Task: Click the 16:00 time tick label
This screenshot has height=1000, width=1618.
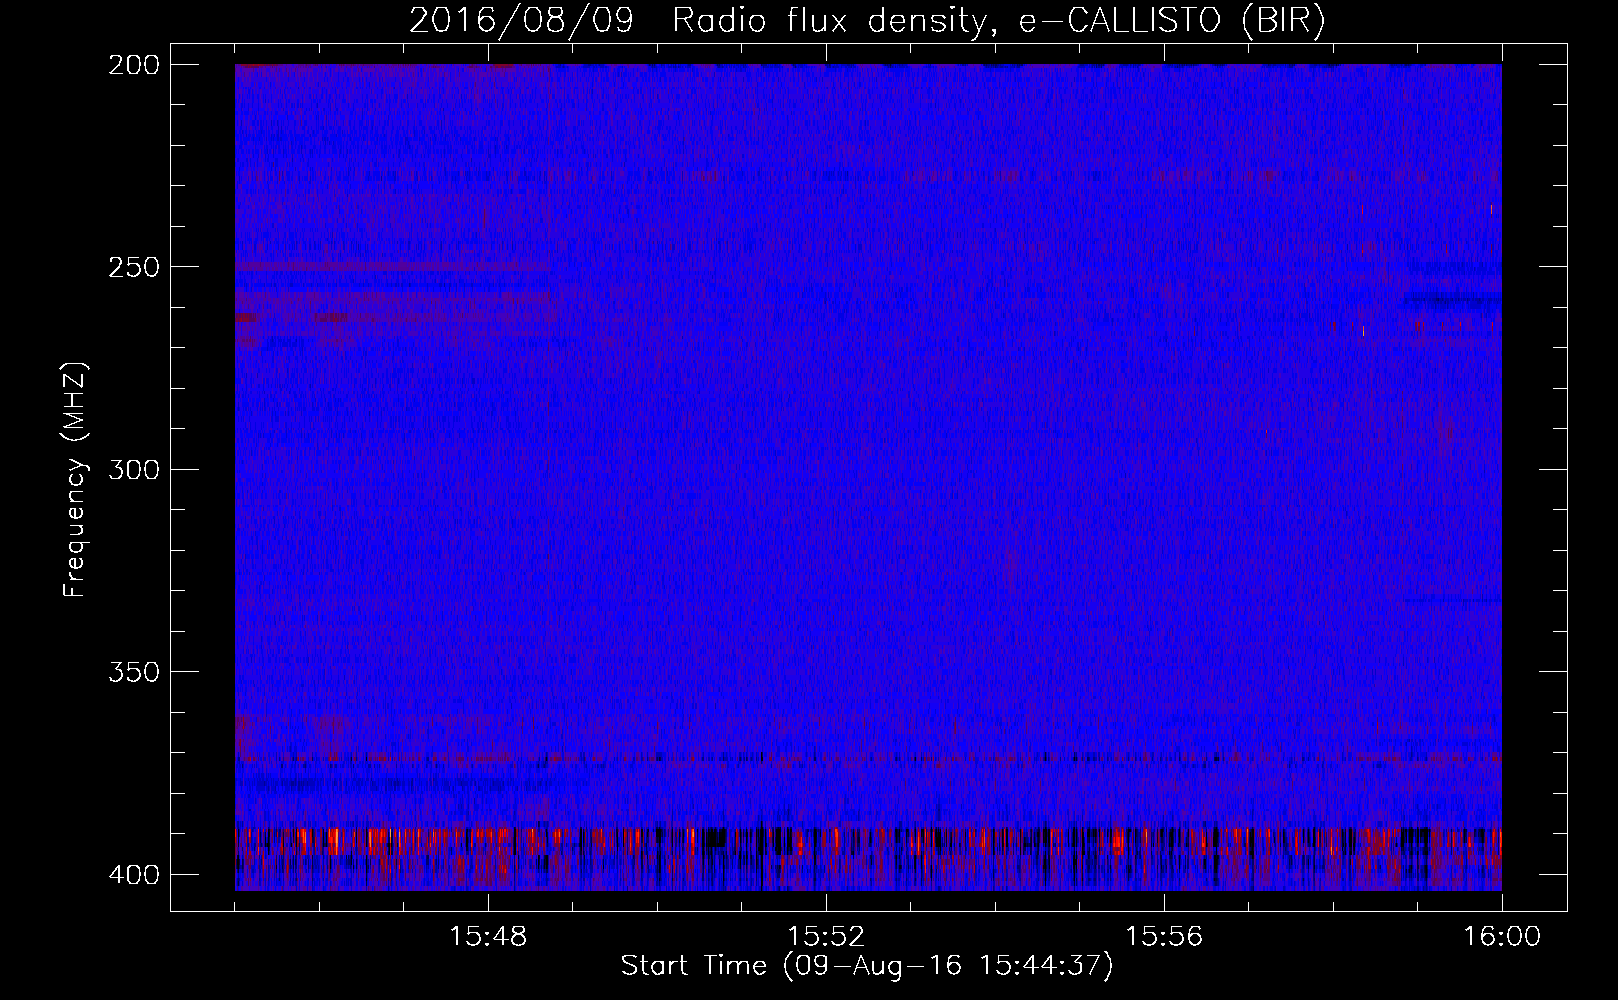Action: [1502, 937]
